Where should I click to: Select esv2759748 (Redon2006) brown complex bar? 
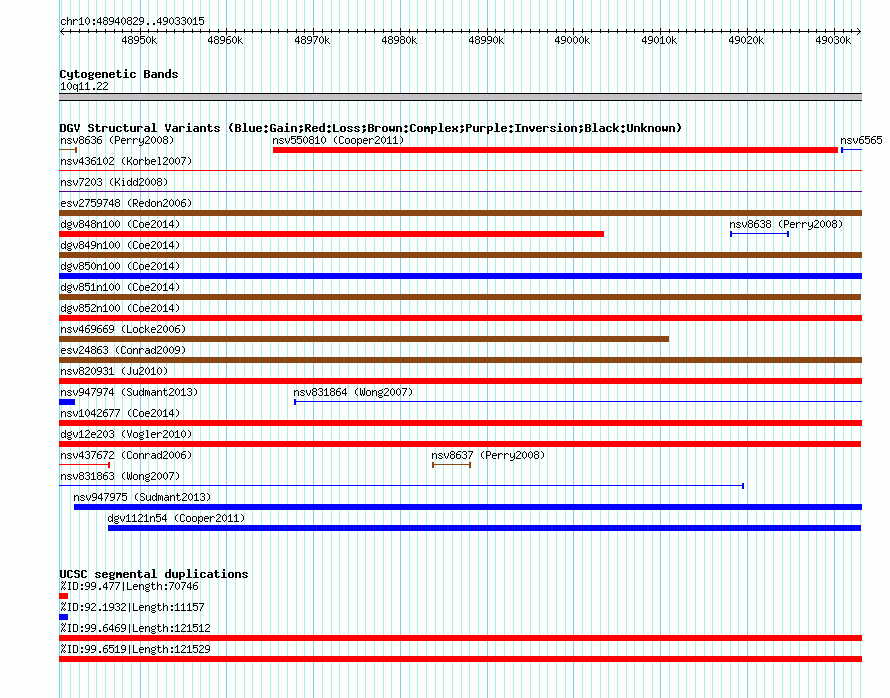pos(460,213)
